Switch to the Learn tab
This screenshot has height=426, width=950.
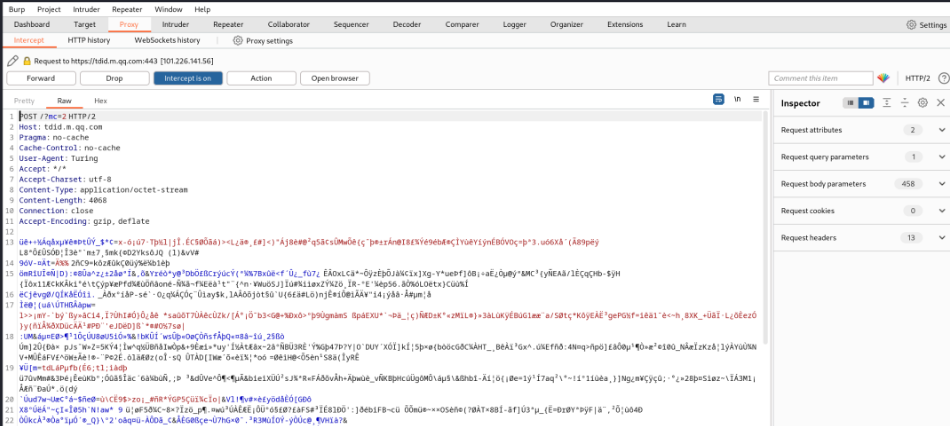676,25
